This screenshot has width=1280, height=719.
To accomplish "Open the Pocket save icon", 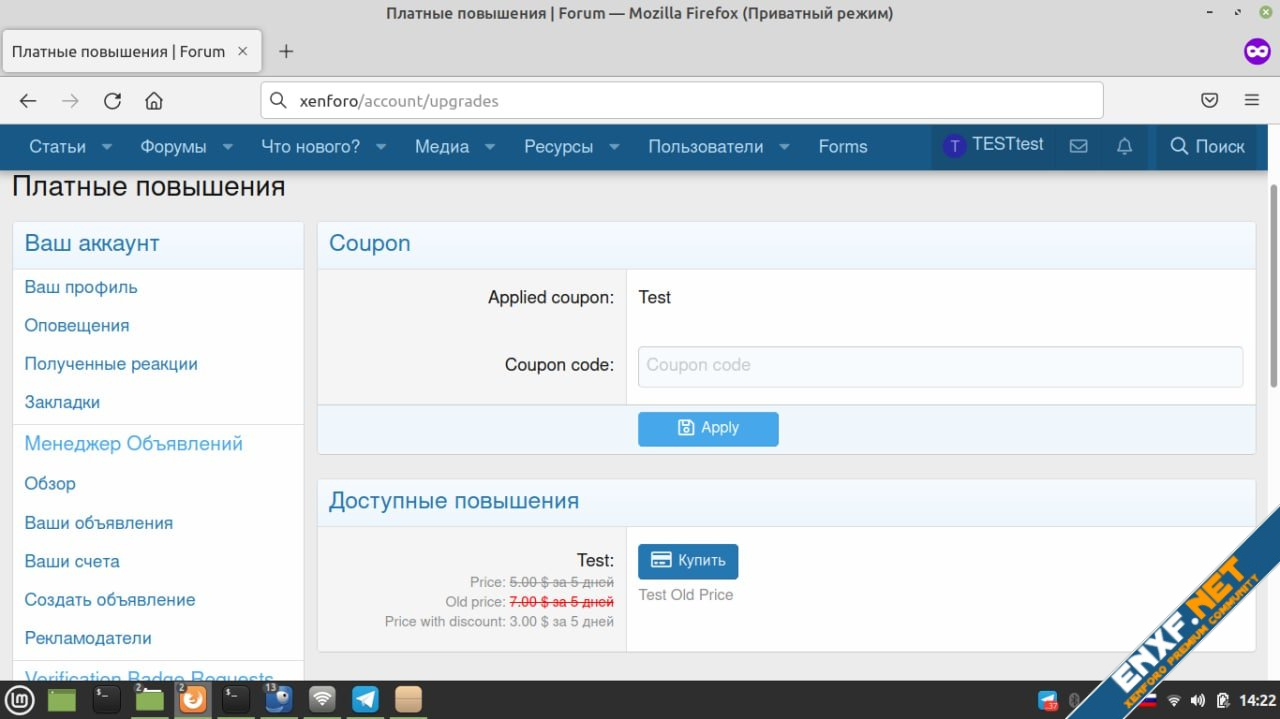I will [x=1209, y=100].
